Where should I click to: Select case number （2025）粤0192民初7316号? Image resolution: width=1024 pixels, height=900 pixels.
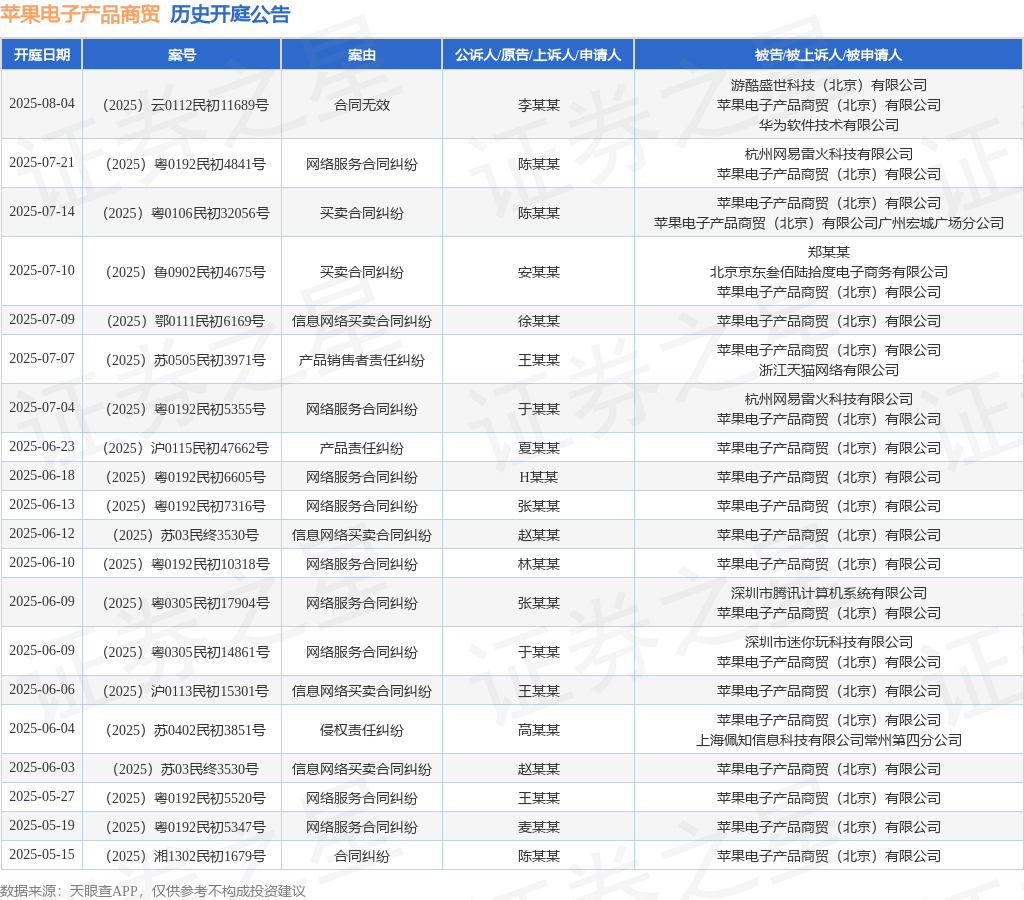(x=185, y=506)
